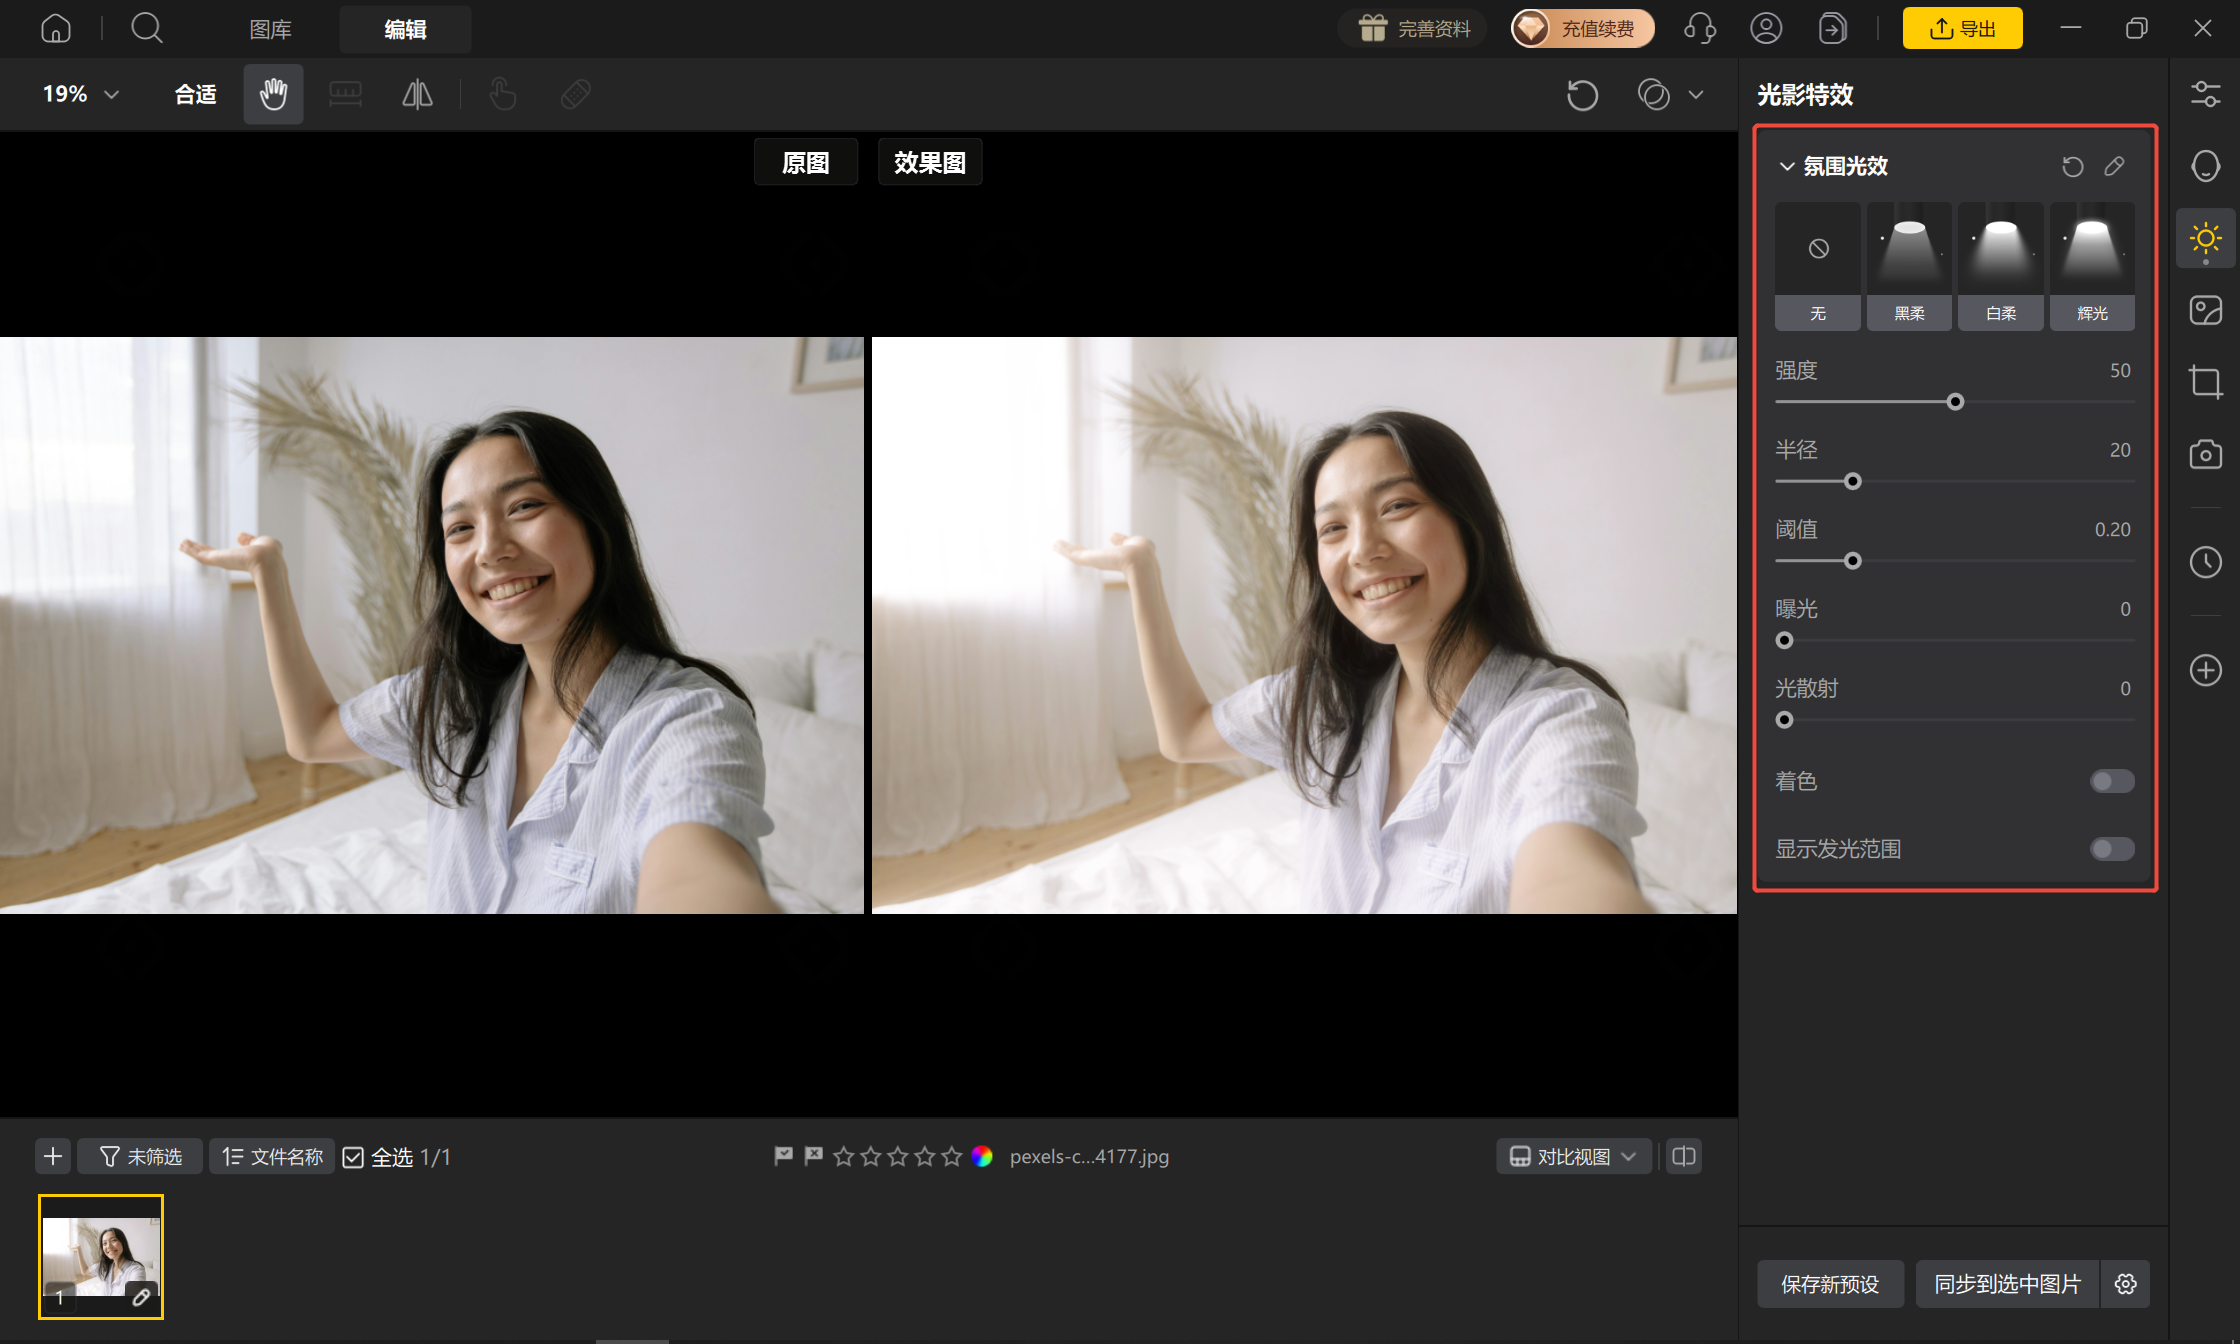Set rating to third star
The height and width of the screenshot is (1344, 2240).
click(897, 1156)
